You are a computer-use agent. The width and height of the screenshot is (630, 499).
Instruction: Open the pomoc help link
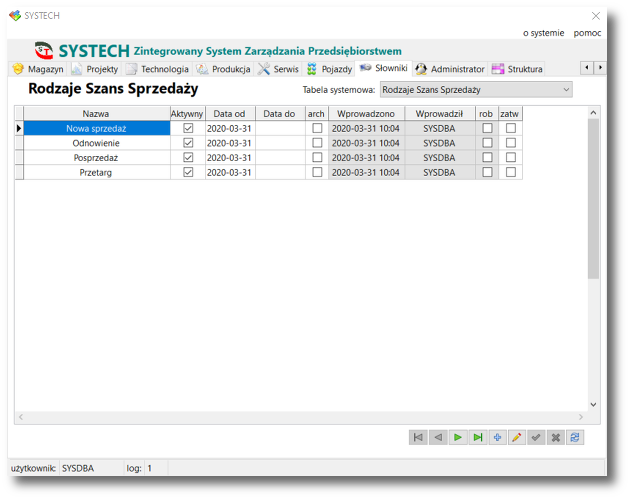point(587,33)
